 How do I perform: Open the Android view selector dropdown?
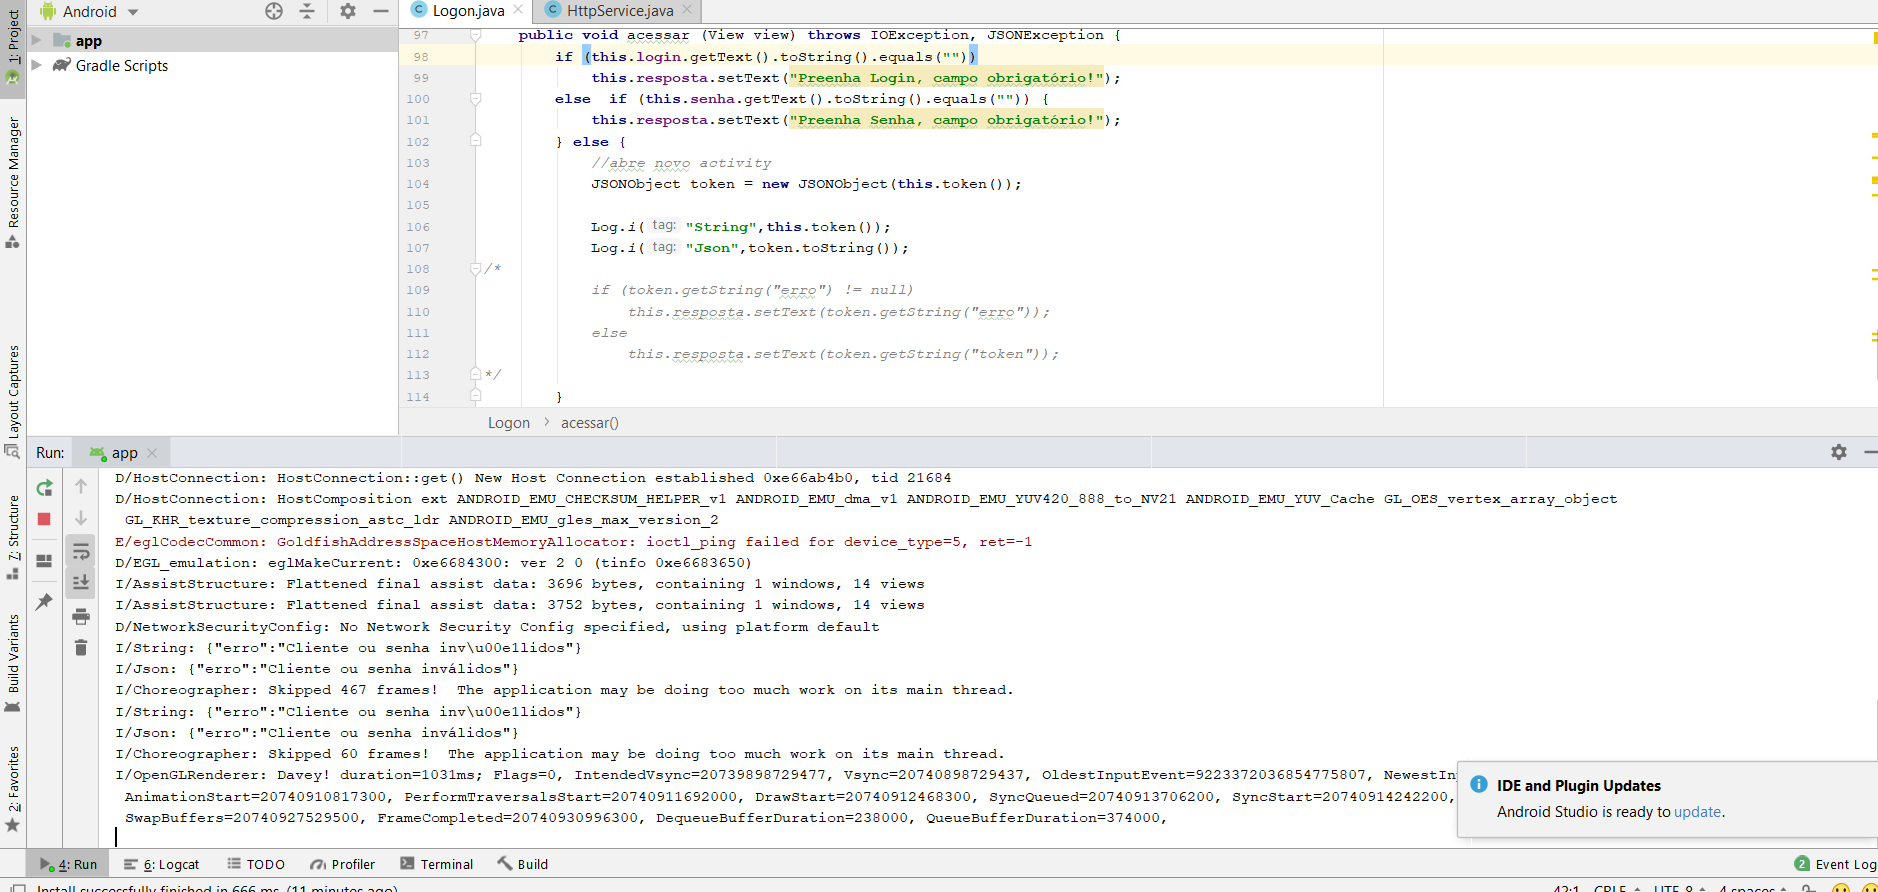pos(90,12)
